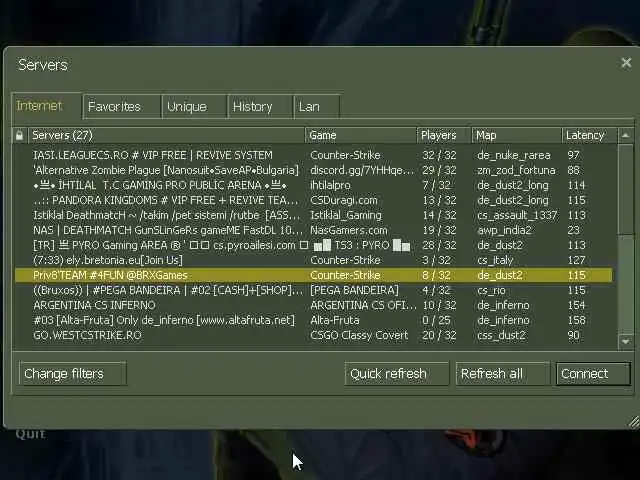
Task: Click the latency value 23
Action: [573, 230]
